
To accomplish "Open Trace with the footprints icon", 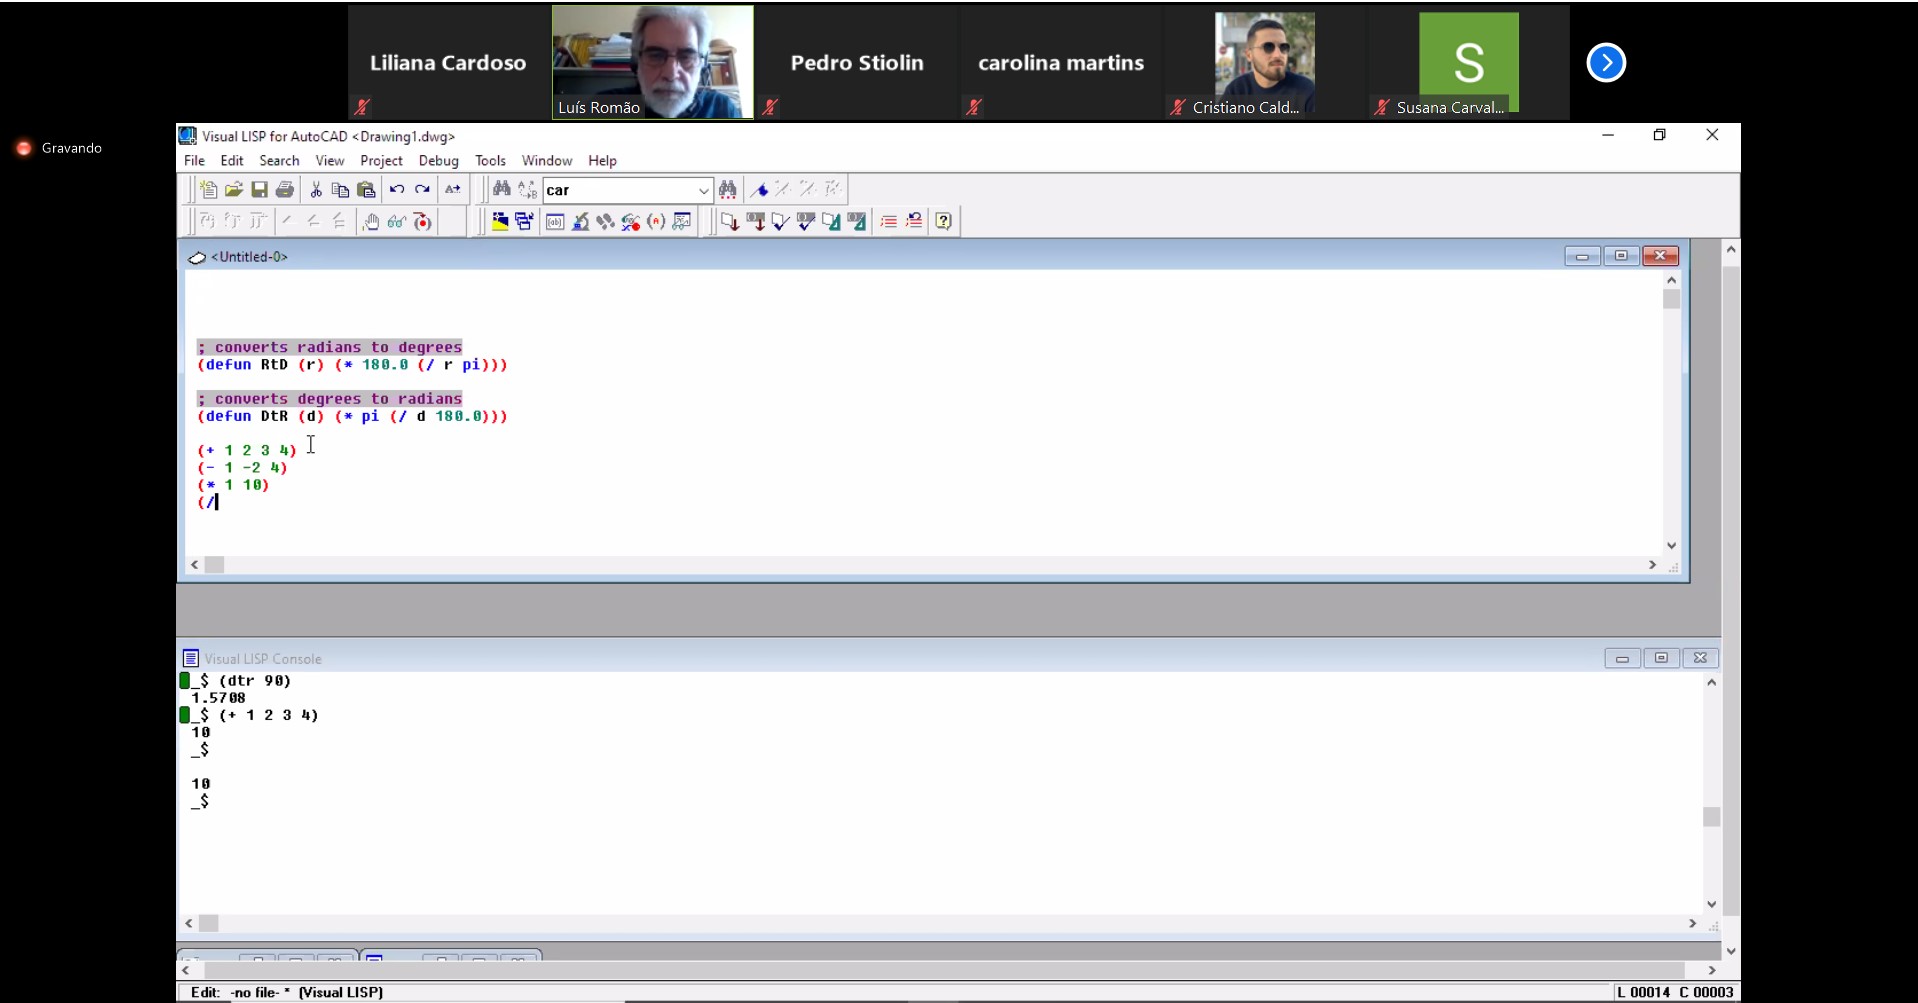I will (x=605, y=222).
